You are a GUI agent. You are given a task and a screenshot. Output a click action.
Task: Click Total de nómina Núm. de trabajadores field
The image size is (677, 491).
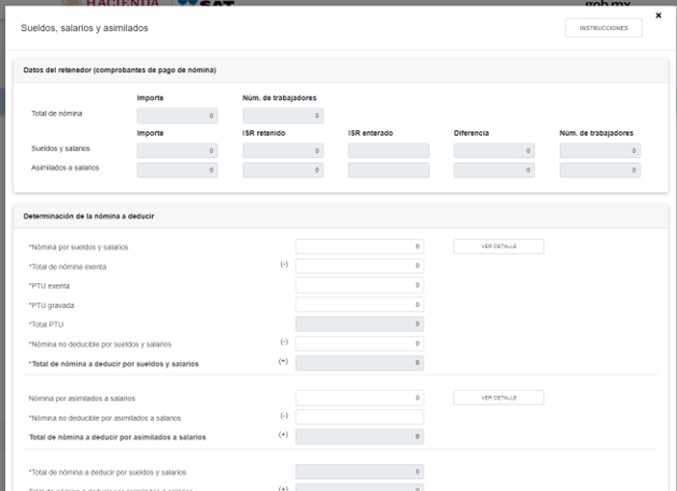(x=283, y=116)
